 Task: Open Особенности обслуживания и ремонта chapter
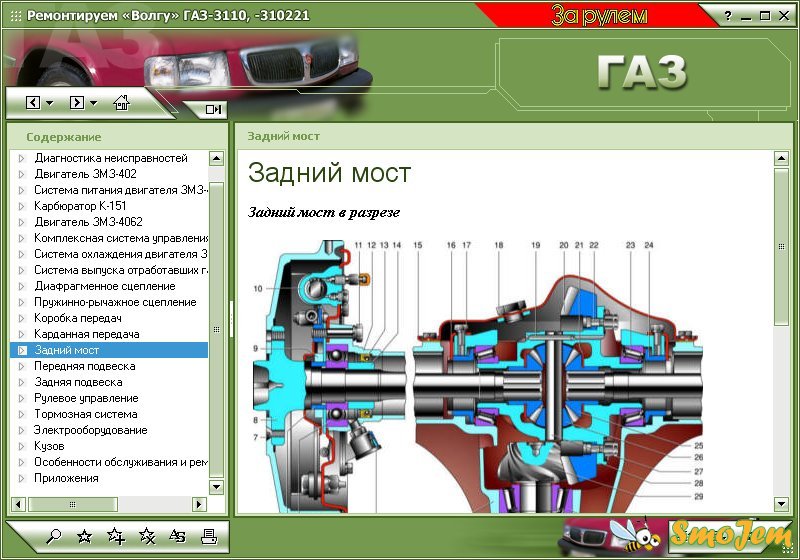coord(121,462)
